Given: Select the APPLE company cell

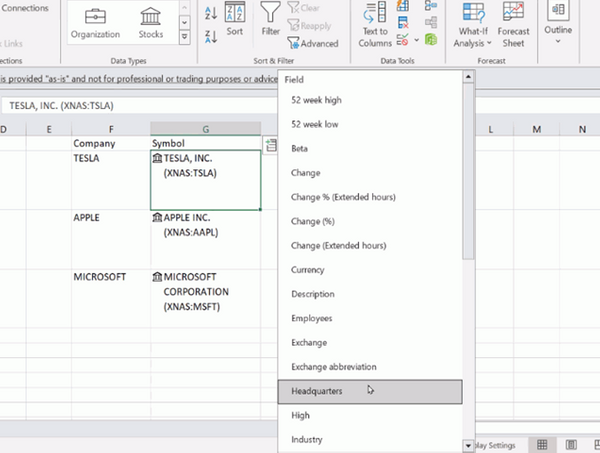Looking at the screenshot, I should click(x=111, y=240).
